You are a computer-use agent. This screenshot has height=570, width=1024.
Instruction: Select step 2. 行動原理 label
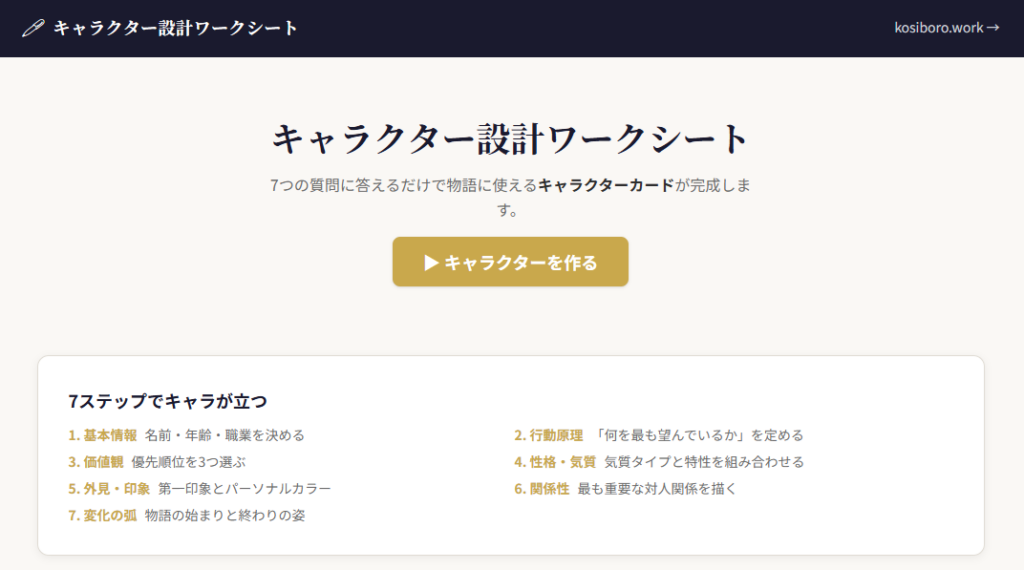pyautogui.click(x=548, y=435)
